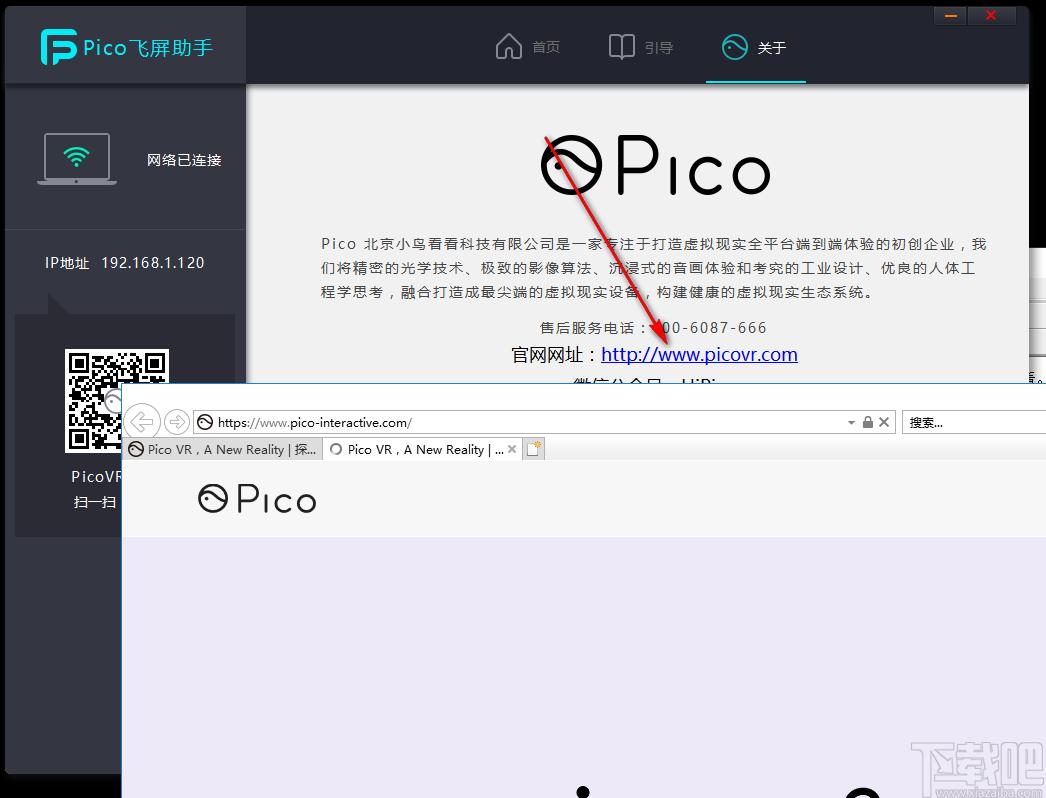The image size is (1046, 798).
Task: Click the Pico logo on the webpage
Action: [256, 497]
